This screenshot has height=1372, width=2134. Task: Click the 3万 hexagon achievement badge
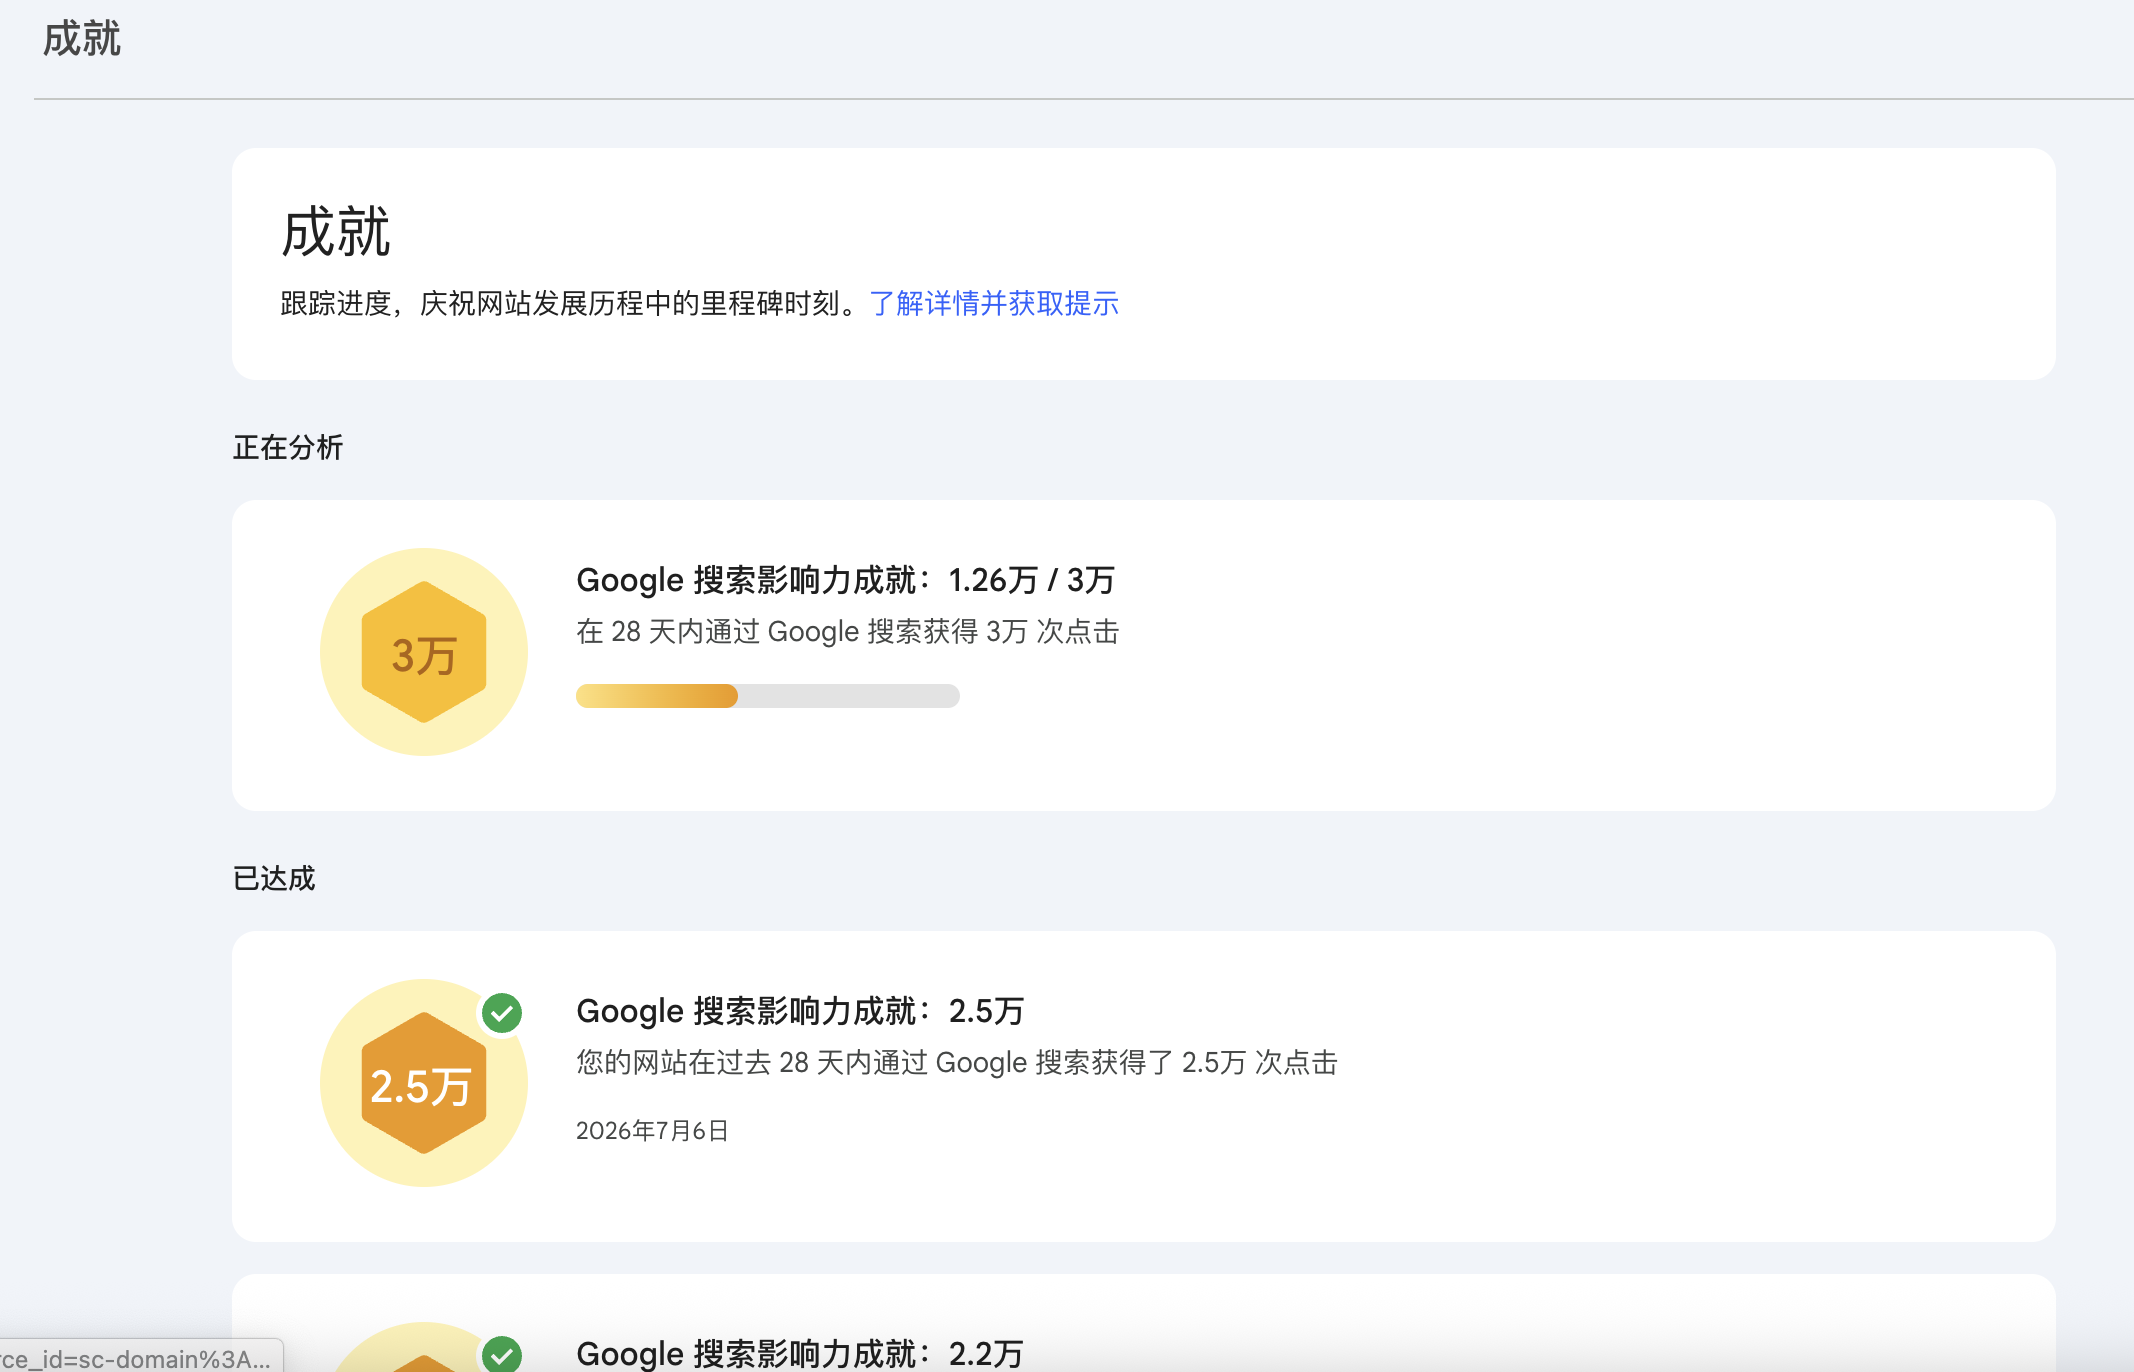[x=424, y=652]
